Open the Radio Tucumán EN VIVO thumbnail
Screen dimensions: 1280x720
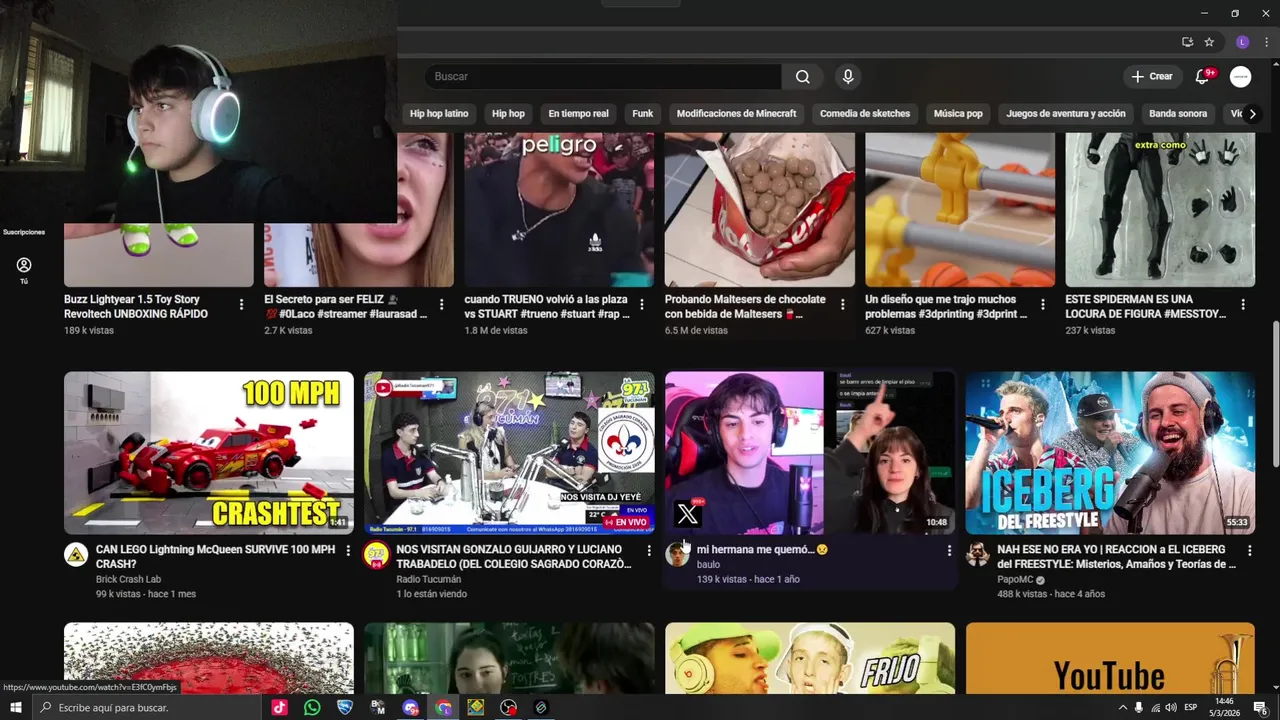[509, 453]
